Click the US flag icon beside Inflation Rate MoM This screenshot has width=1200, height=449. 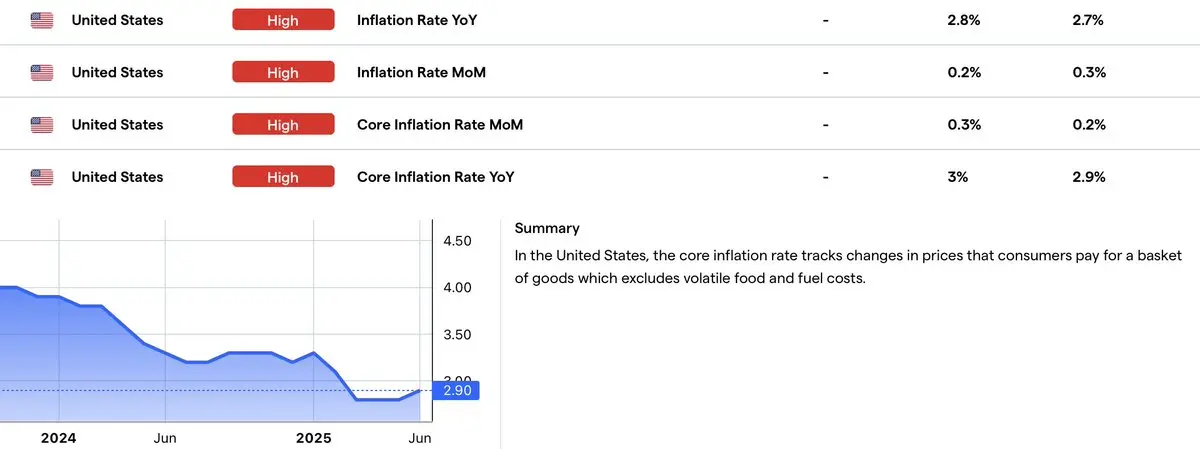pyautogui.click(x=42, y=72)
